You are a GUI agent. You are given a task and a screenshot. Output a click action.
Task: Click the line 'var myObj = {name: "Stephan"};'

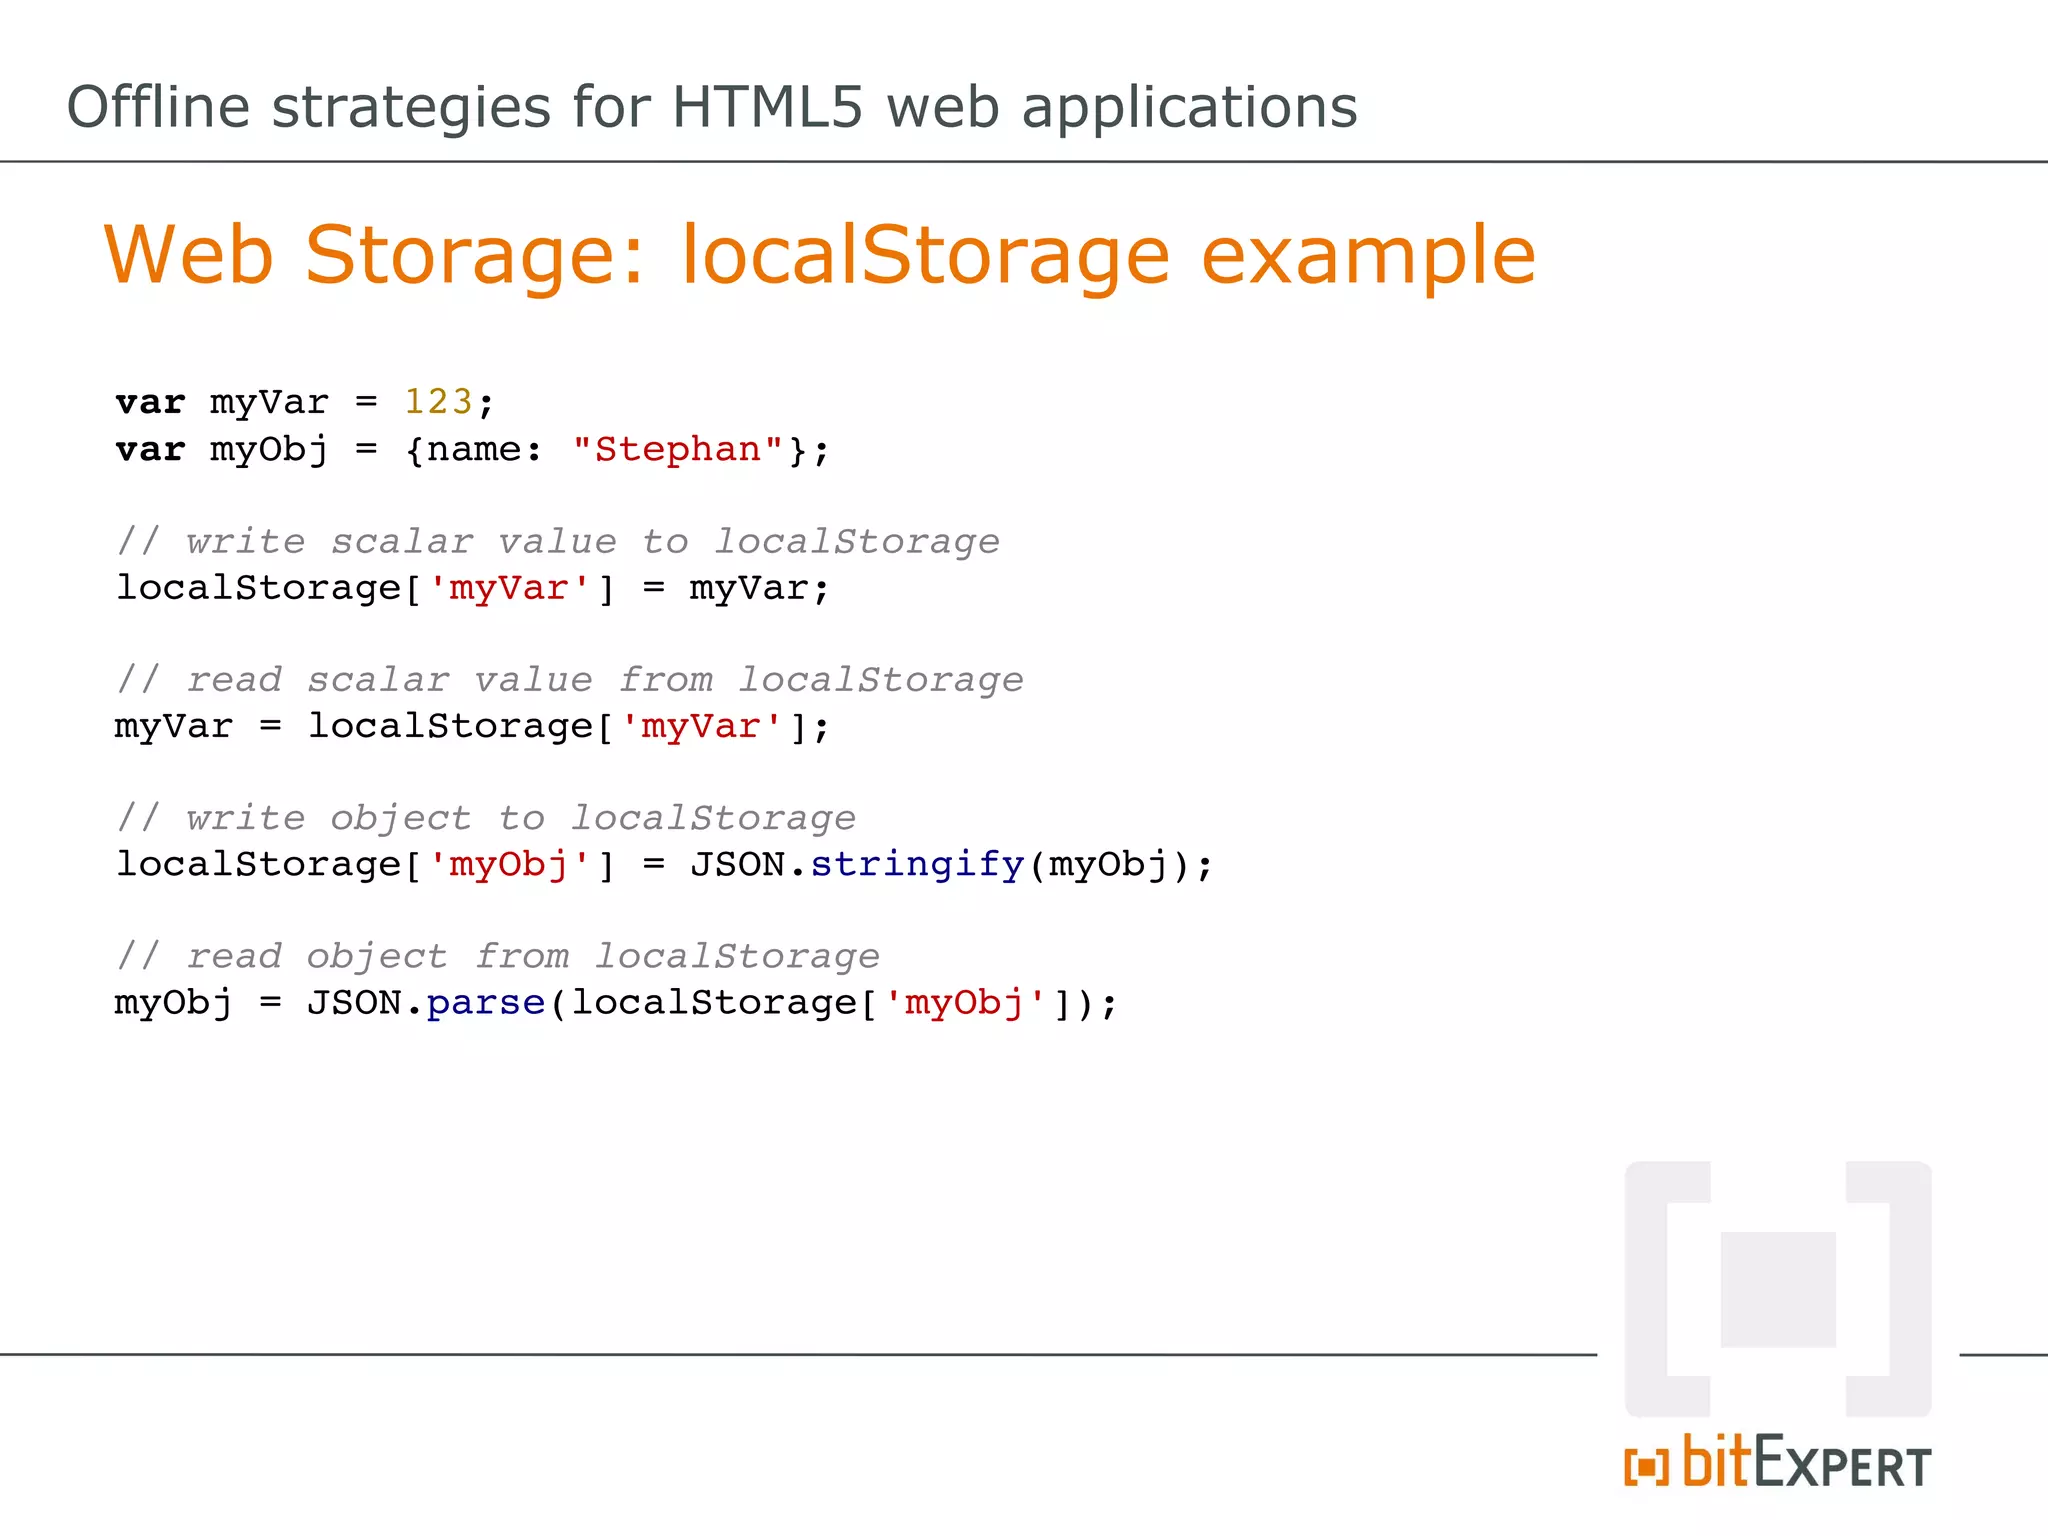473,450
